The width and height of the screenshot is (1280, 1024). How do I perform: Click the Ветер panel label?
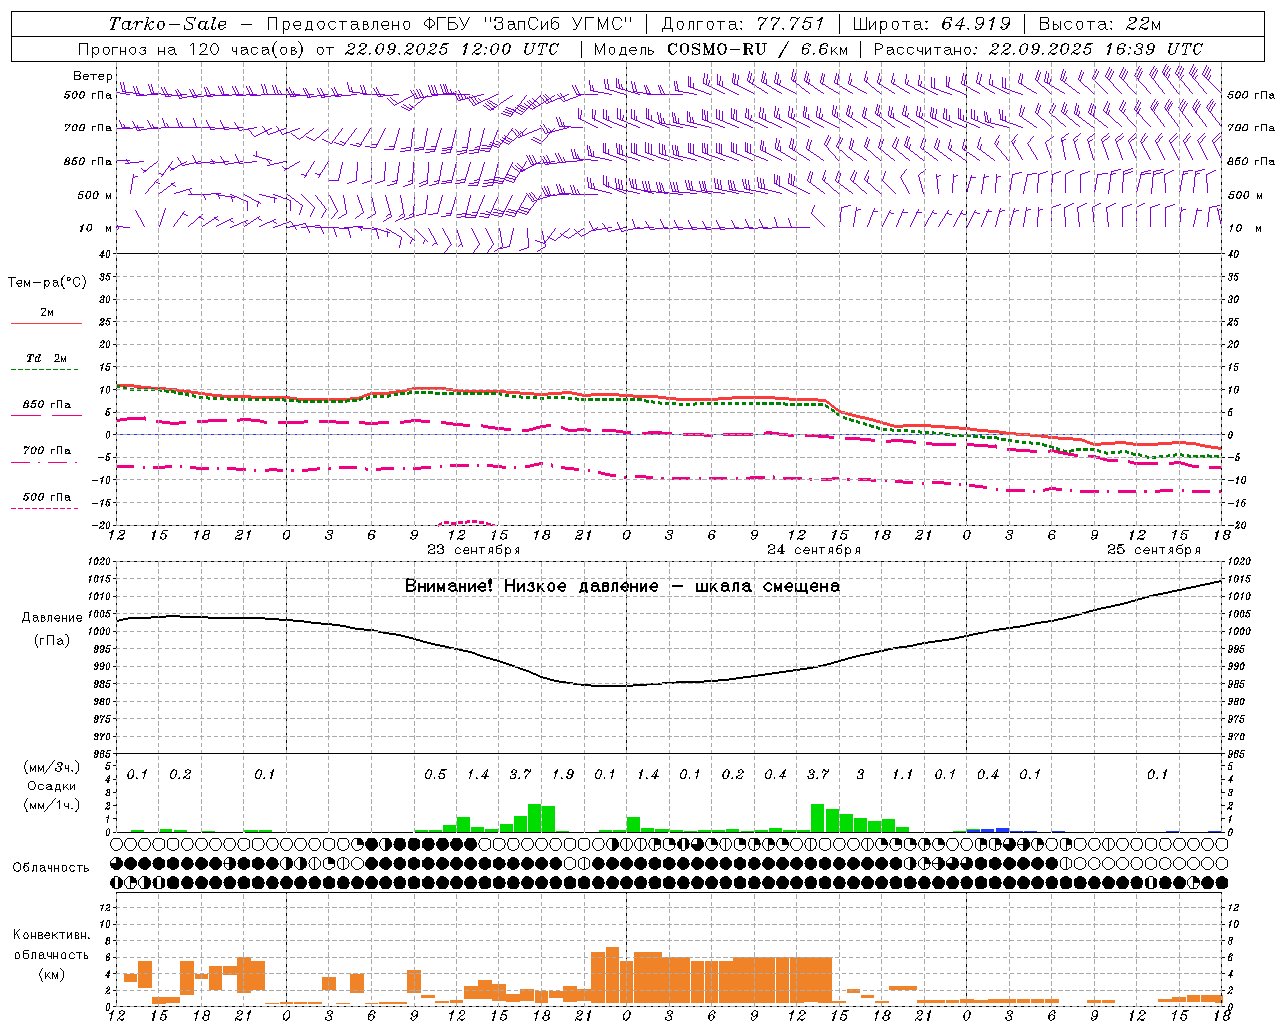click(x=92, y=76)
